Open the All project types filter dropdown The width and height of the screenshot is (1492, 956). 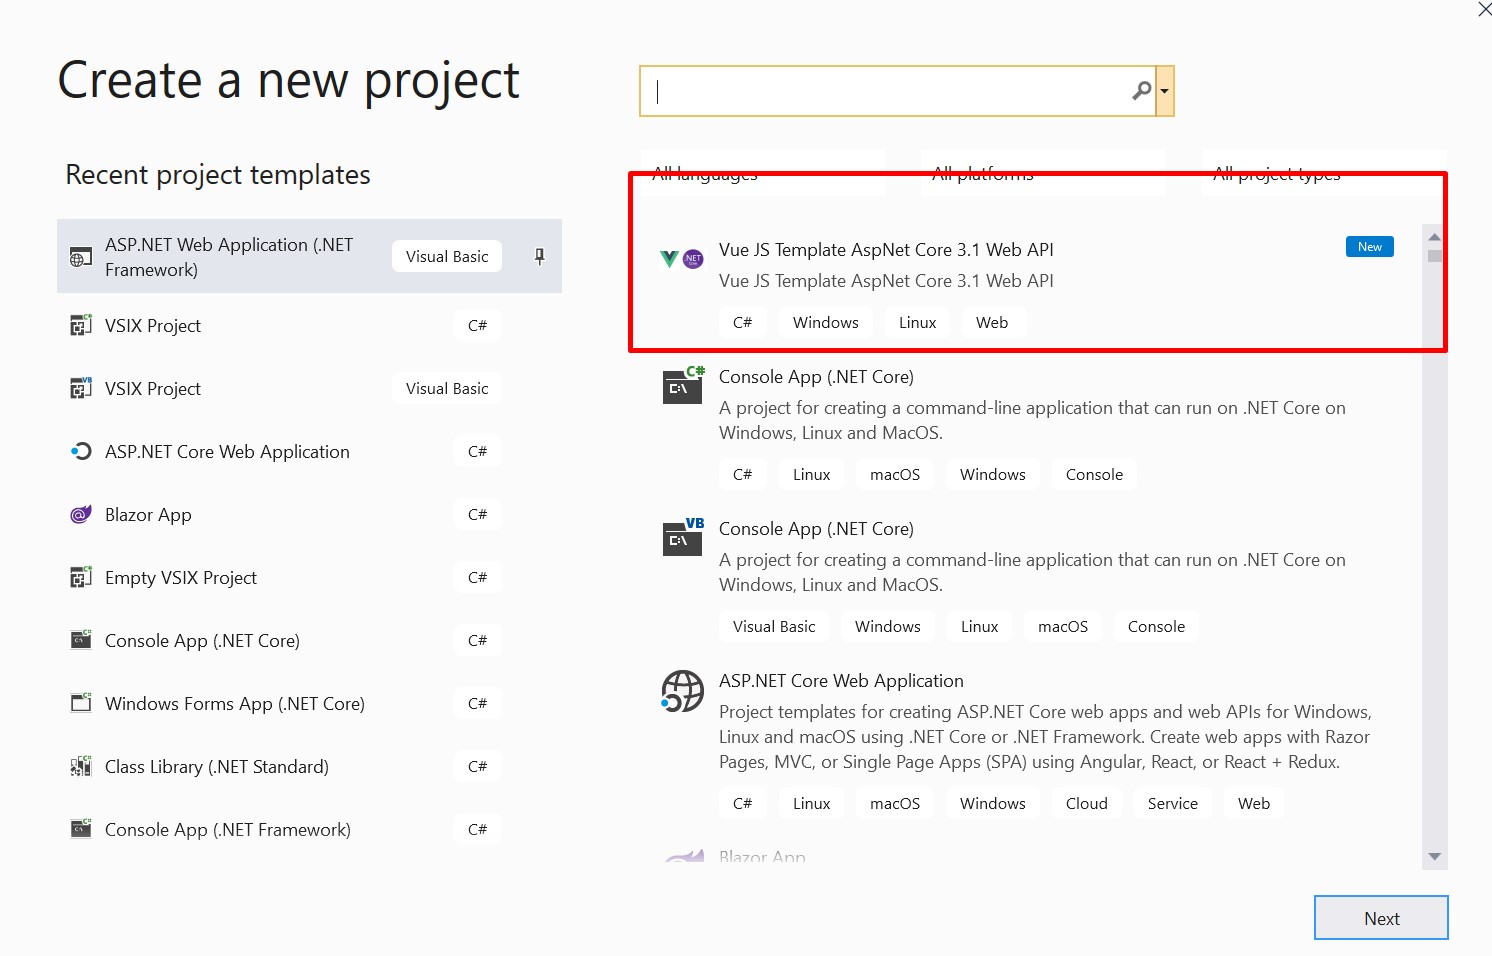[1324, 172]
